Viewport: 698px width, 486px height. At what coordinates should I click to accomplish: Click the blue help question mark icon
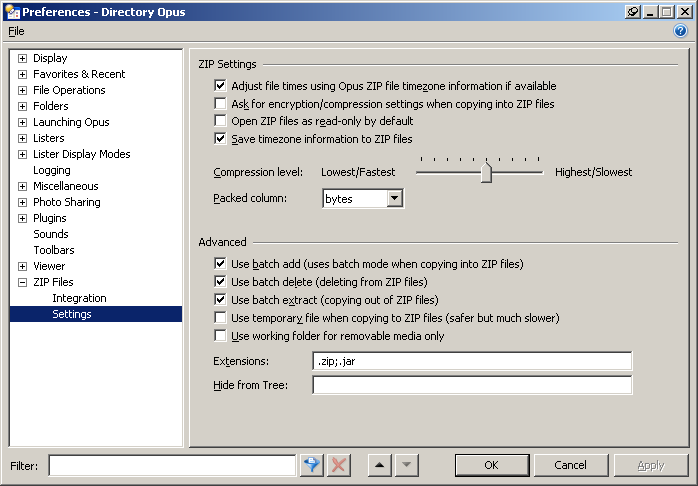pos(681,31)
